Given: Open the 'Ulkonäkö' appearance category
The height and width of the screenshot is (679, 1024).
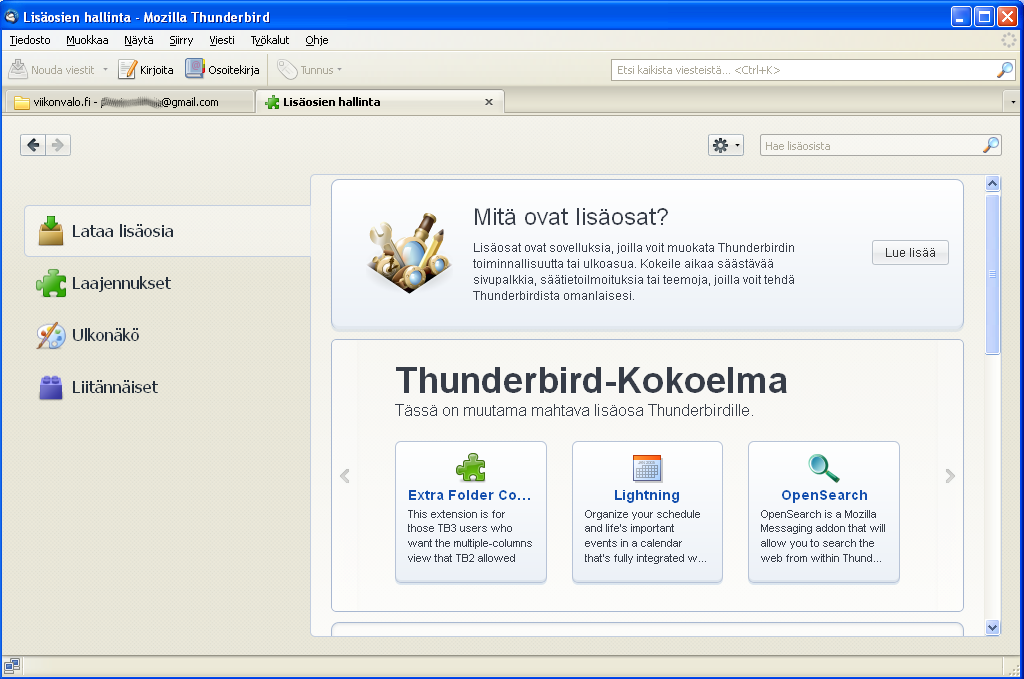Looking at the screenshot, I should [167, 335].
